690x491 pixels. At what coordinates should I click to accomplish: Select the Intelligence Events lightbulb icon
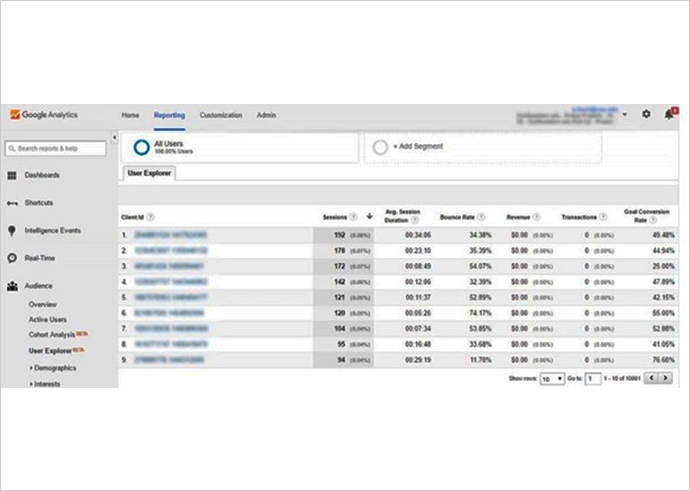[x=12, y=231]
